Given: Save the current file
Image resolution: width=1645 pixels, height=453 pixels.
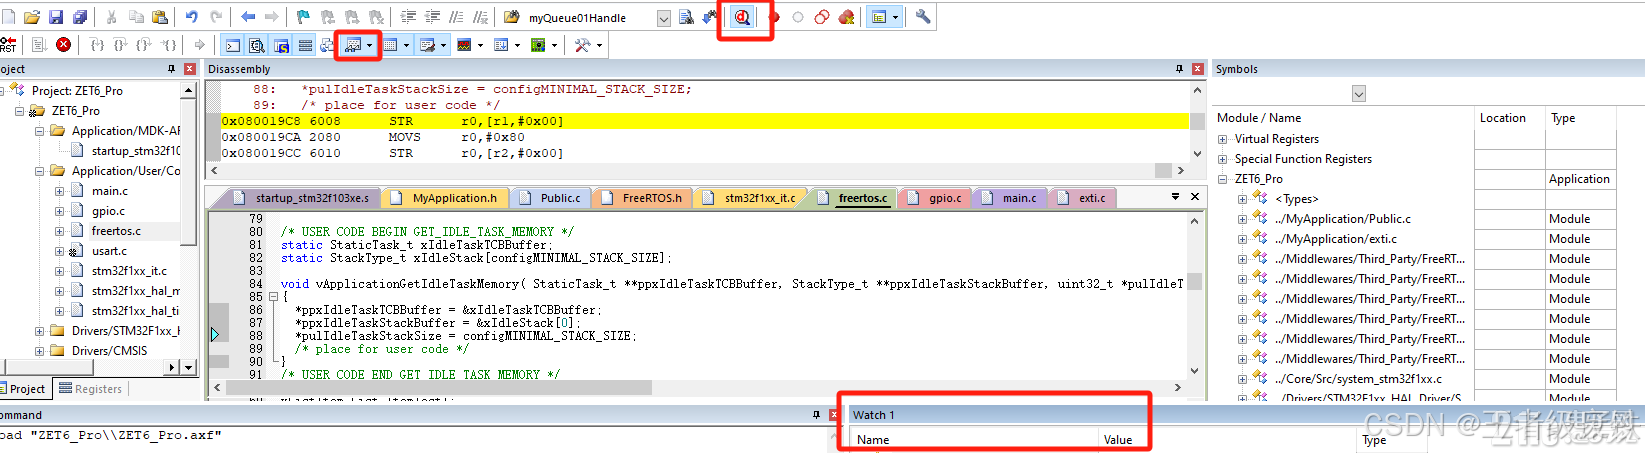Looking at the screenshot, I should tap(56, 17).
